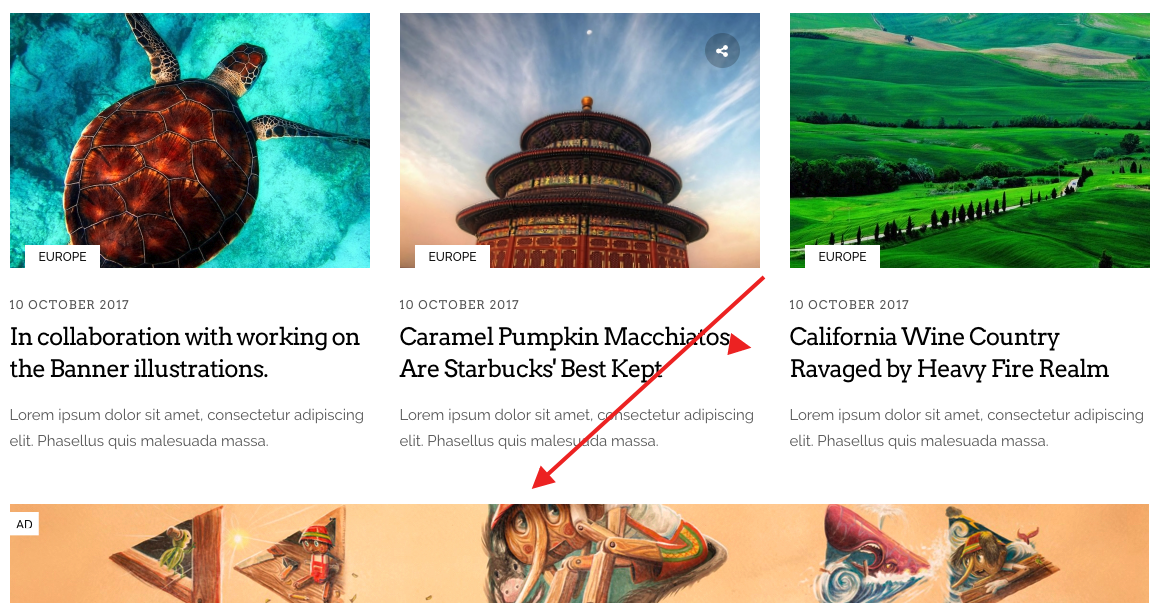Open the sea turtle article thumbnail
1161x613 pixels.
coord(190,140)
